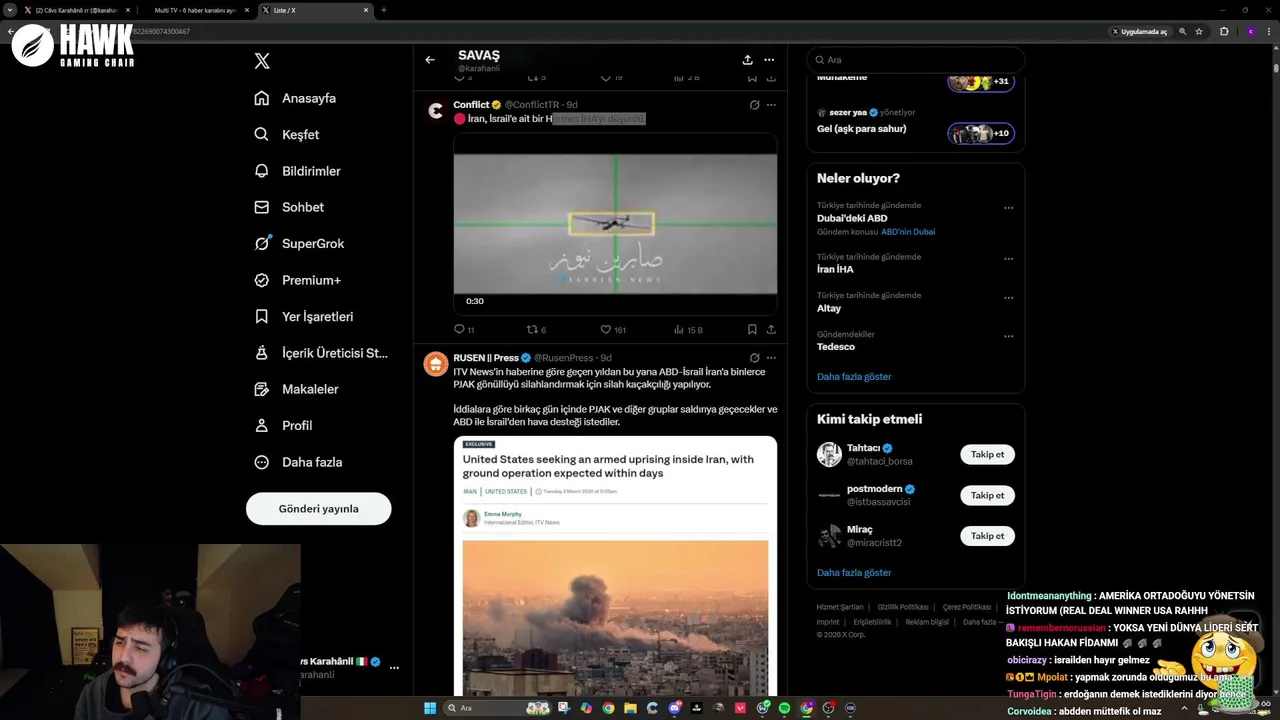Open Windows Start menu
The width and height of the screenshot is (1280, 720).
coord(430,708)
